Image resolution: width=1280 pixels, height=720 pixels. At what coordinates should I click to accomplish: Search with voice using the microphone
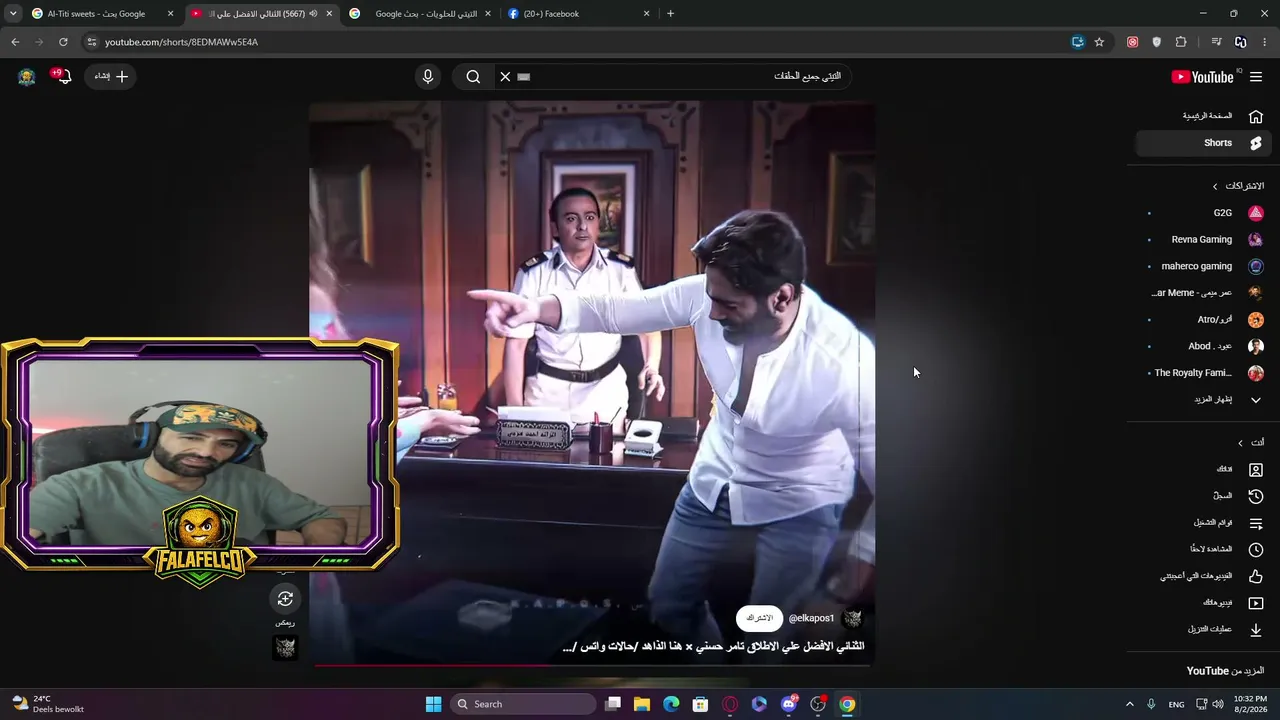coord(428,77)
